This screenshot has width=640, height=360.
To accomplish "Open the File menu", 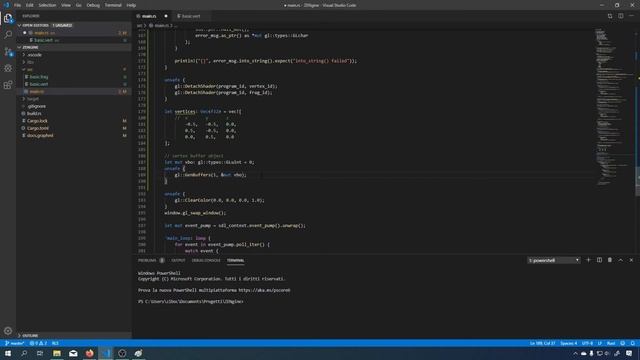I will point(17,5).
